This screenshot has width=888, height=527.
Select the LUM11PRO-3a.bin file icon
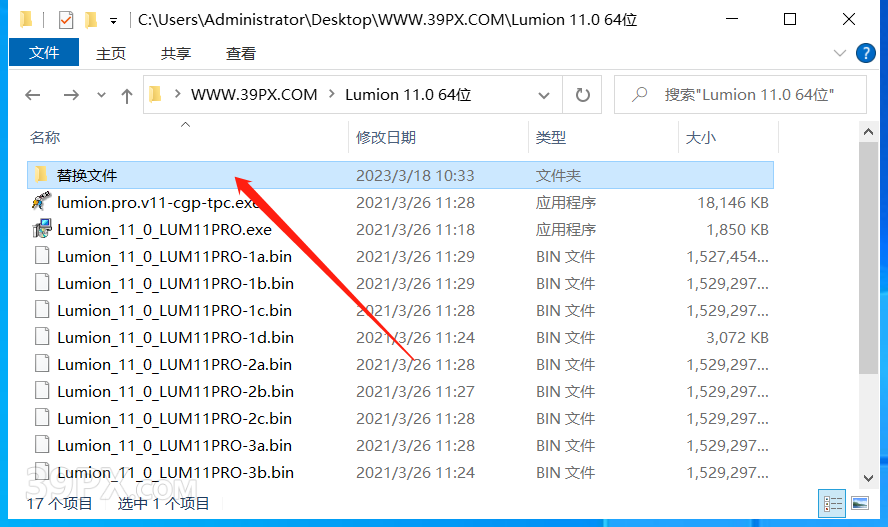pos(42,444)
